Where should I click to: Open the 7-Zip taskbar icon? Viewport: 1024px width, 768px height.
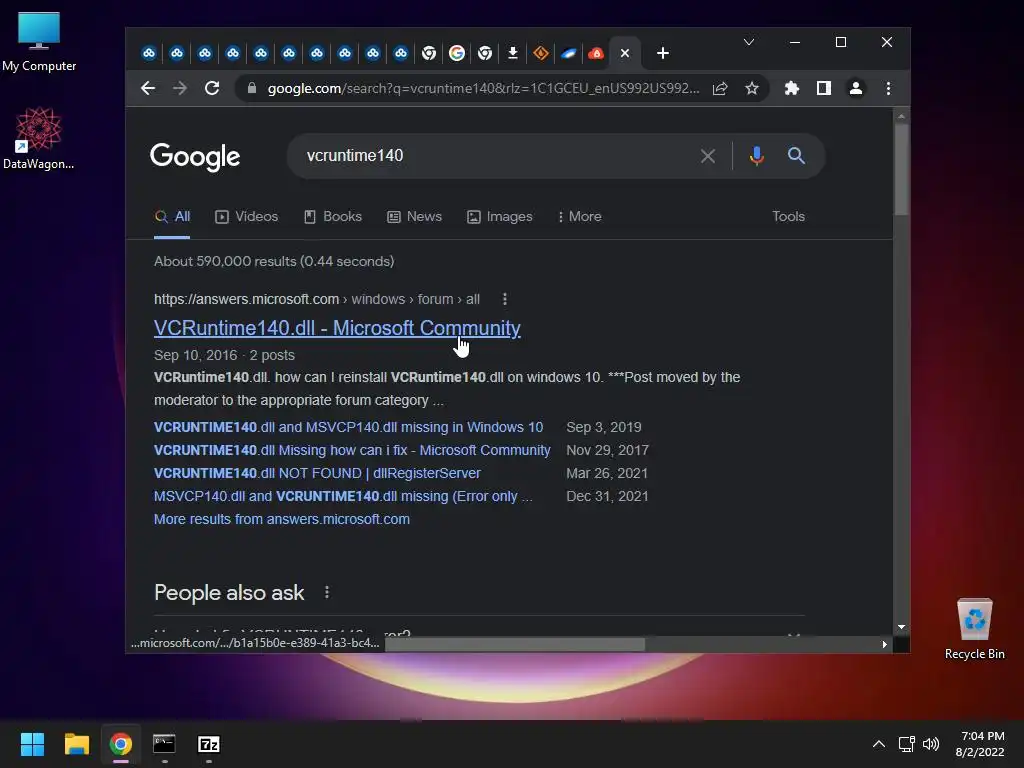point(209,744)
